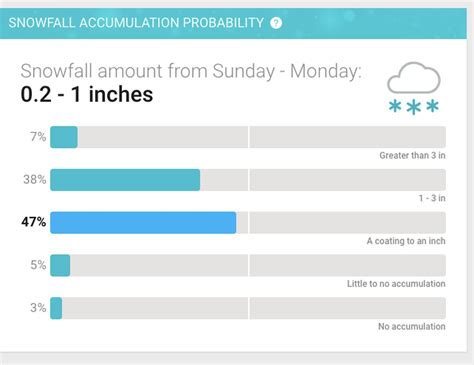Select the 47% highlighted blue bar
This screenshot has height=365, width=474.
tap(143, 223)
